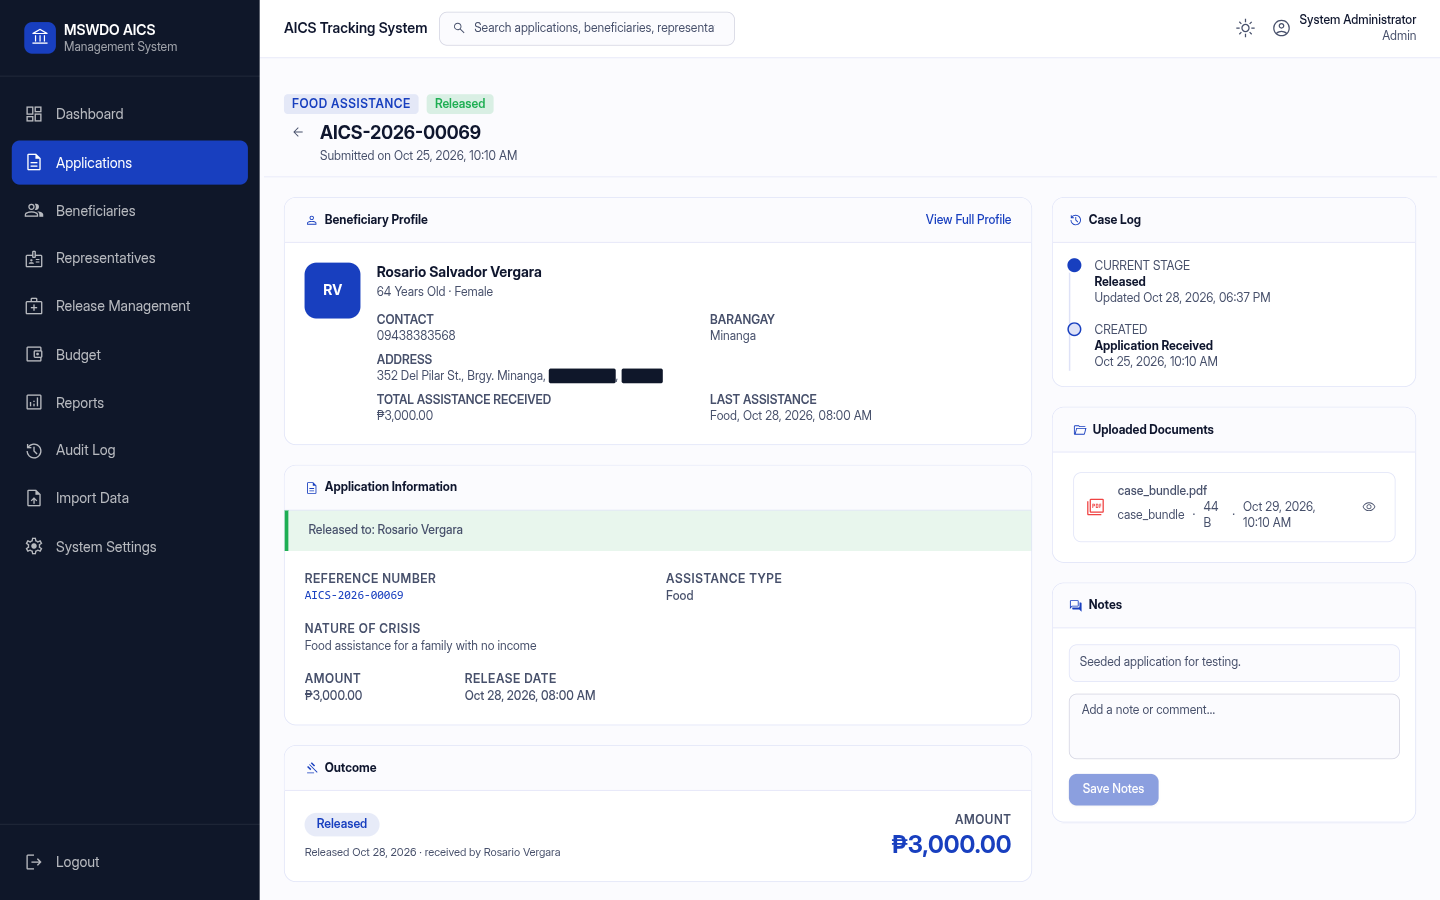Open the System Administrator user profile icon
The width and height of the screenshot is (1440, 900).
1281,28
